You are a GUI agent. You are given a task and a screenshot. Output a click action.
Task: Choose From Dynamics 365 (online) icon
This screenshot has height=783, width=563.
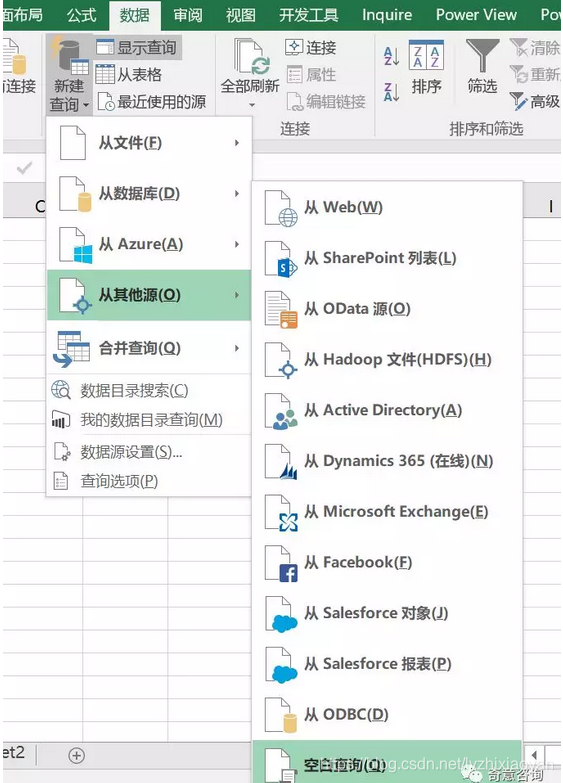click(x=280, y=461)
